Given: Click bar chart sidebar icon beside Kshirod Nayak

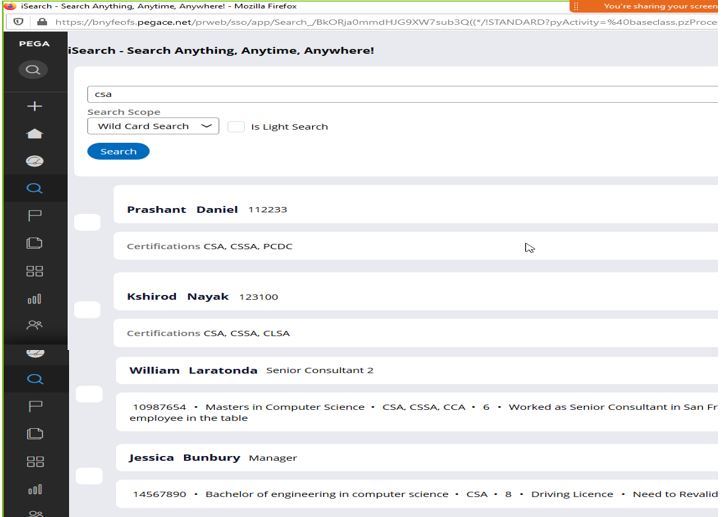Looking at the screenshot, I should tap(35, 299).
